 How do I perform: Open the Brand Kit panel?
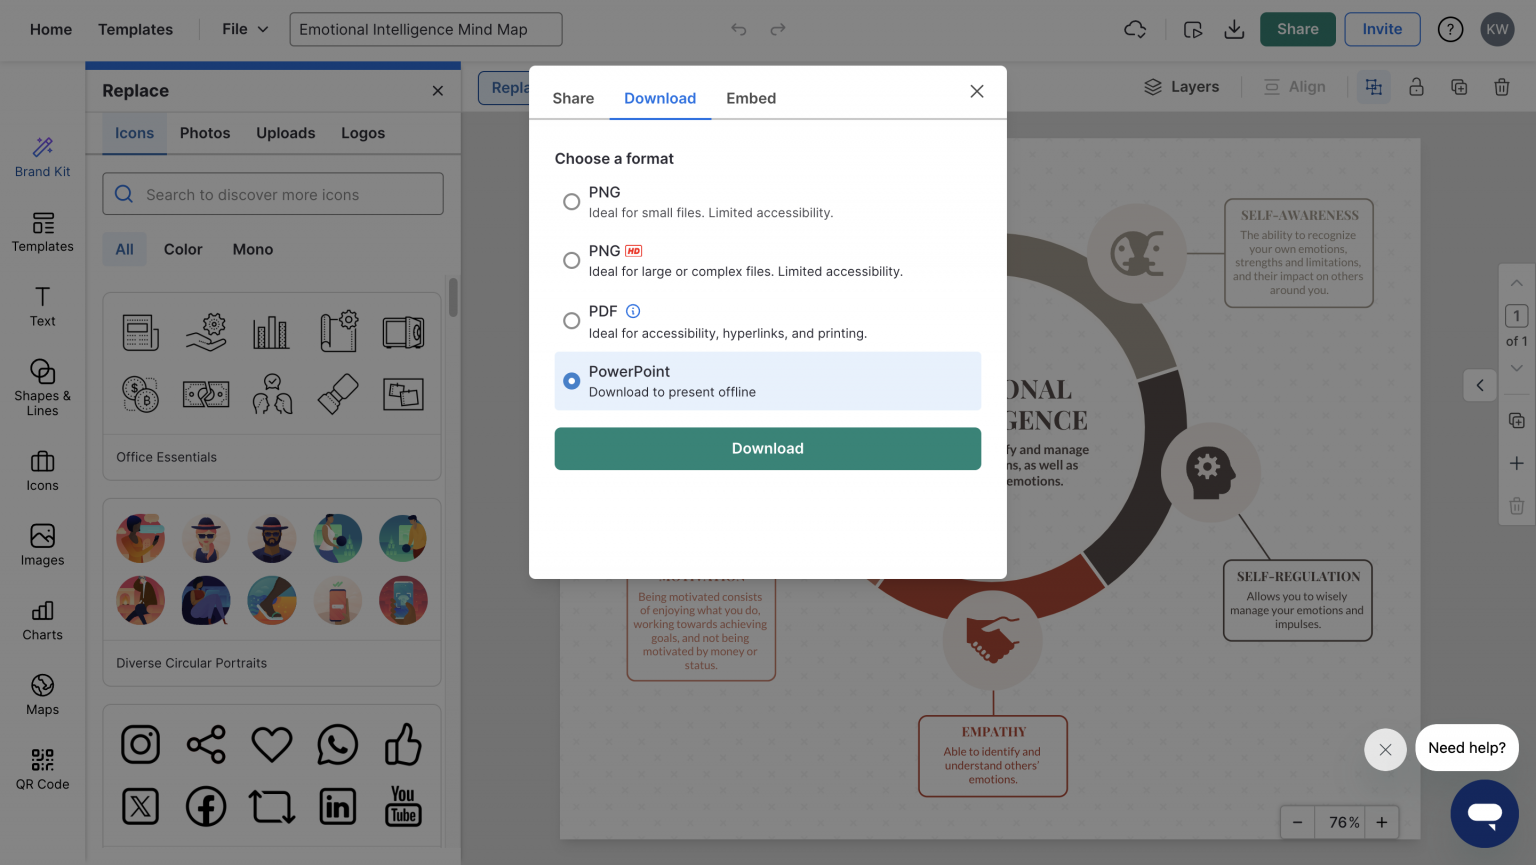click(42, 155)
